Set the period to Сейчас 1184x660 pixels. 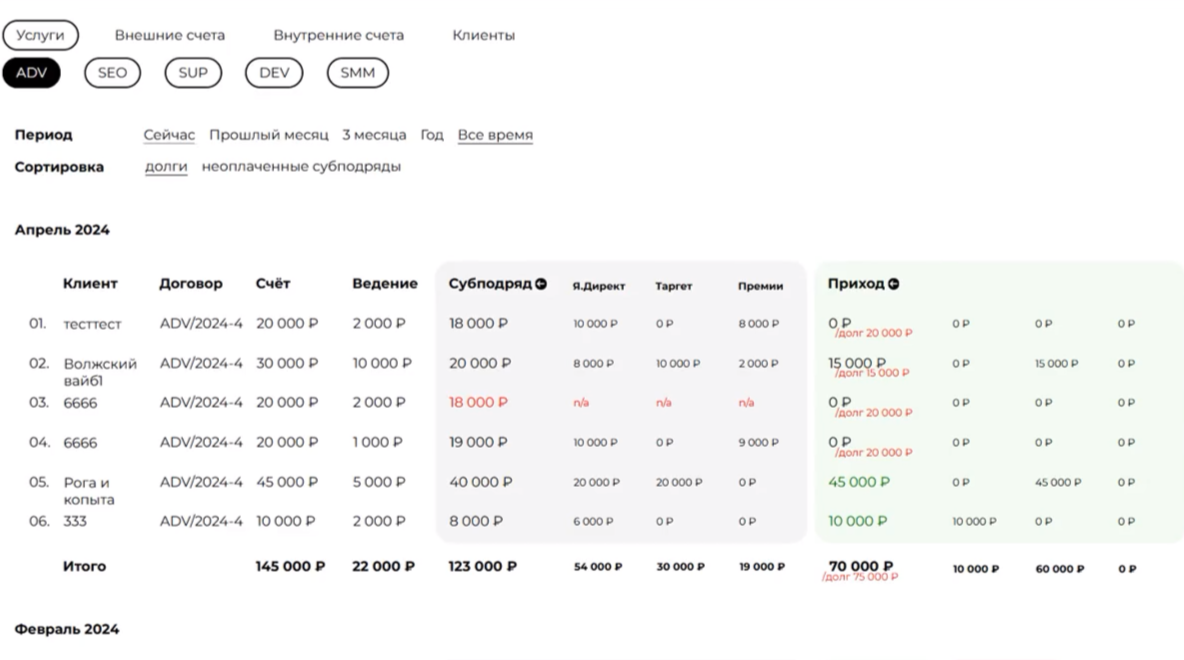click(x=169, y=135)
